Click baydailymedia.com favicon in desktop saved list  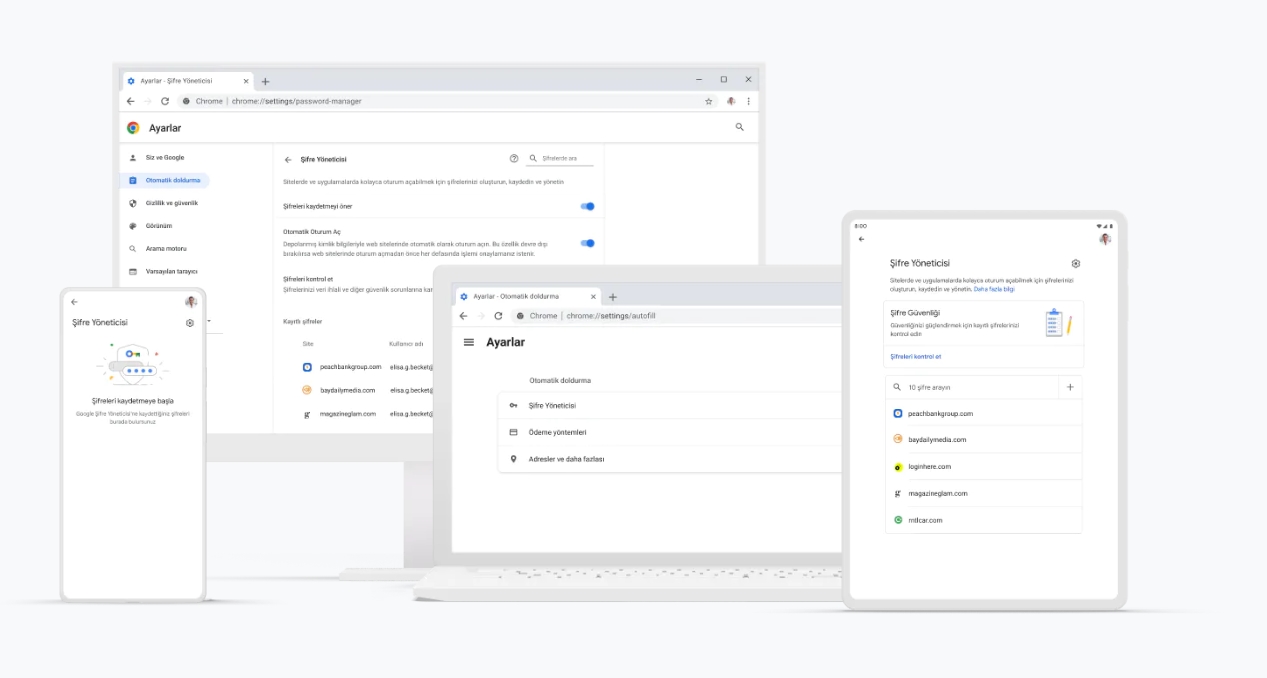point(307,390)
